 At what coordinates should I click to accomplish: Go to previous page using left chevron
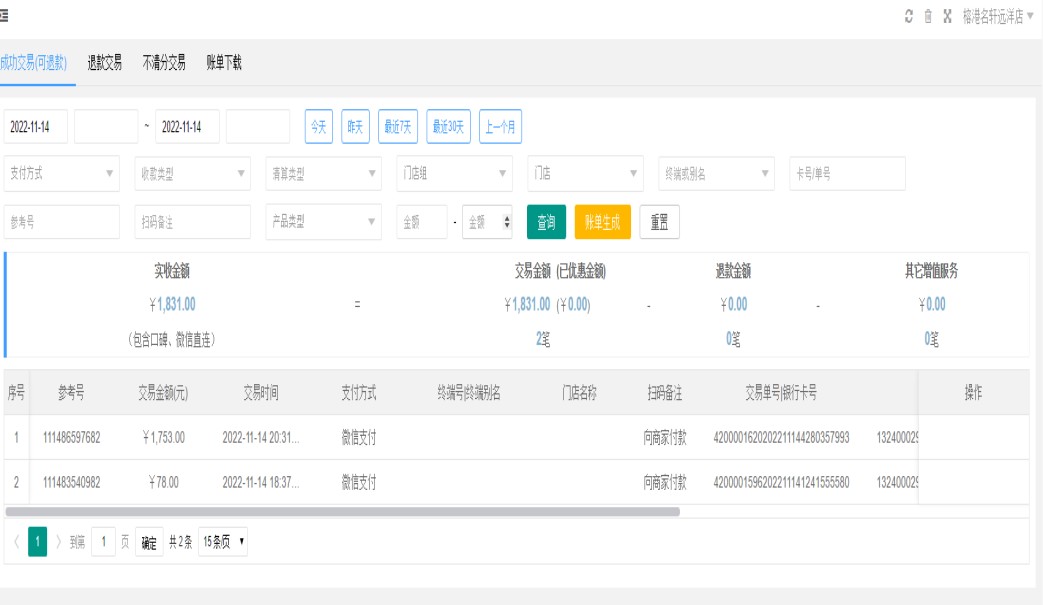pyautogui.click(x=16, y=543)
